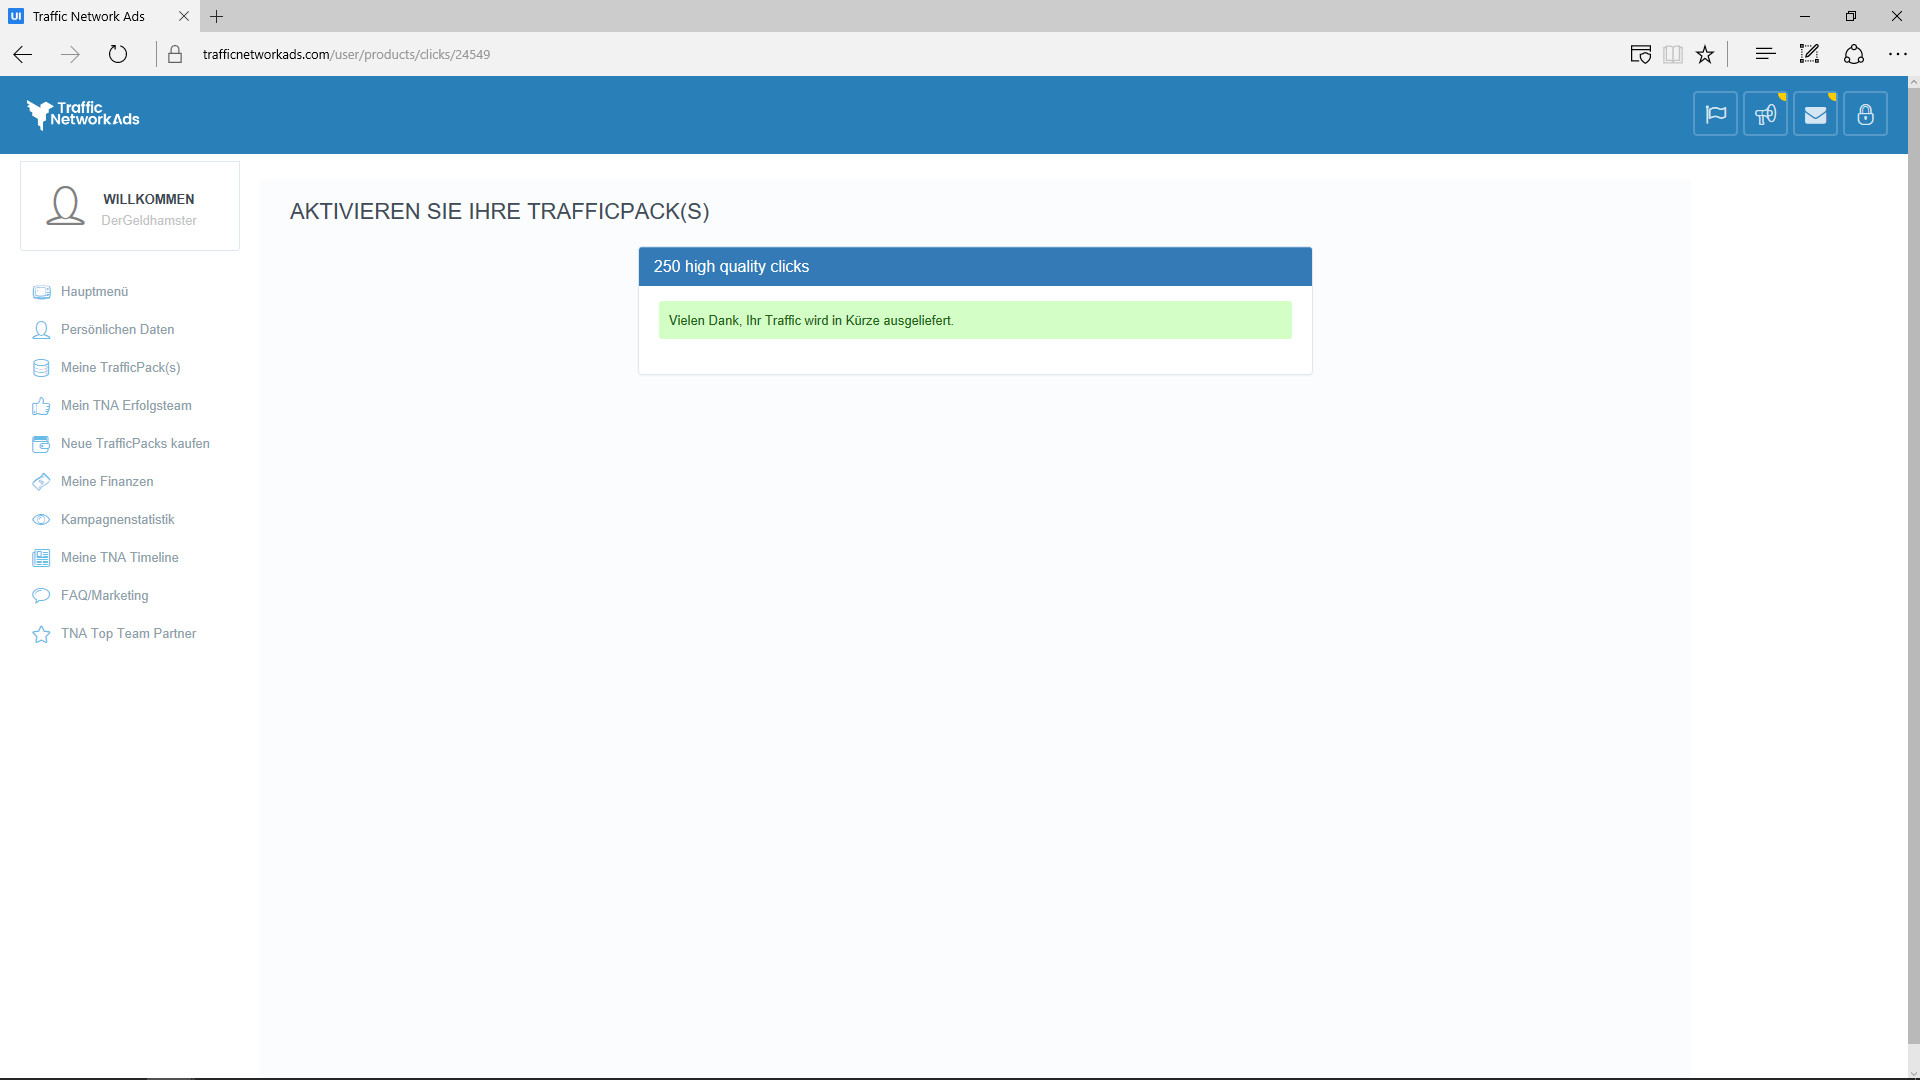The width and height of the screenshot is (1920, 1080).
Task: Refresh the page with reload button
Action: (x=118, y=54)
